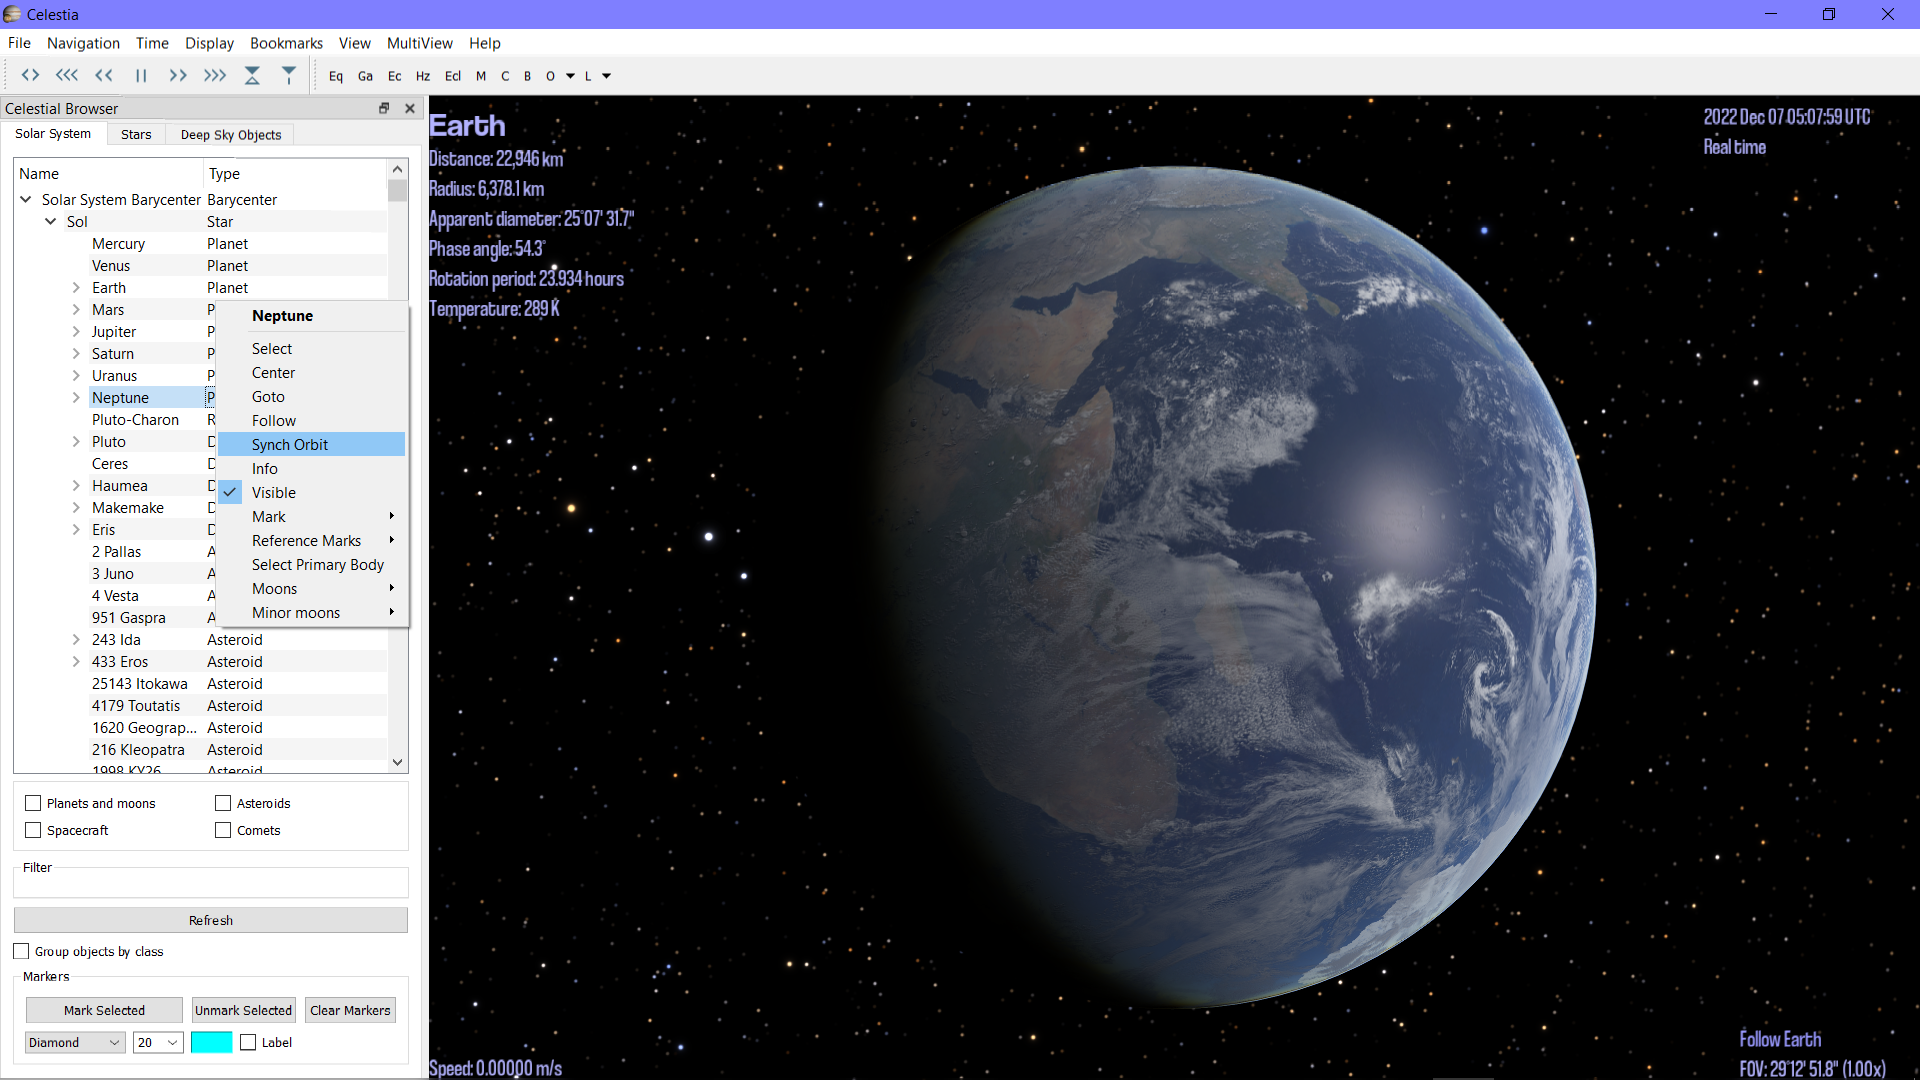Click the Refresh button

(211, 920)
